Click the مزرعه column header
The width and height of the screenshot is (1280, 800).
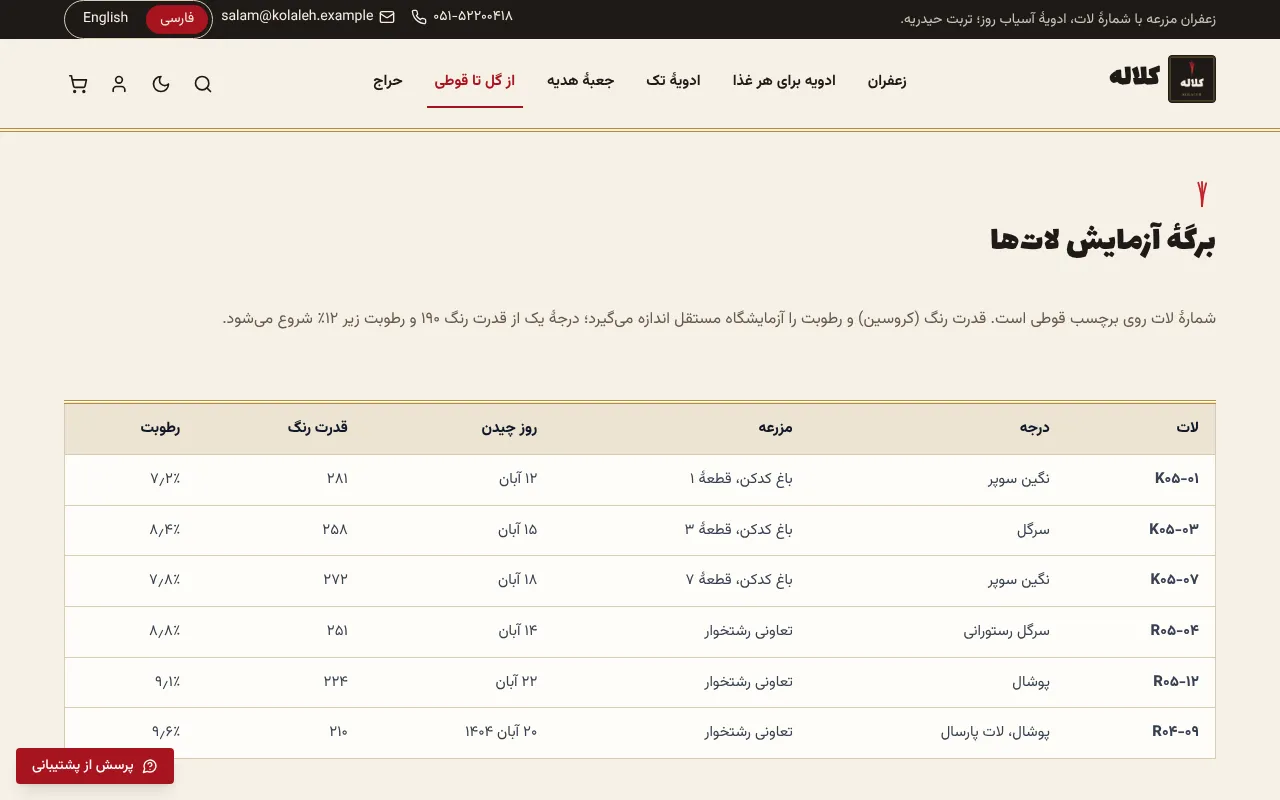(775, 428)
